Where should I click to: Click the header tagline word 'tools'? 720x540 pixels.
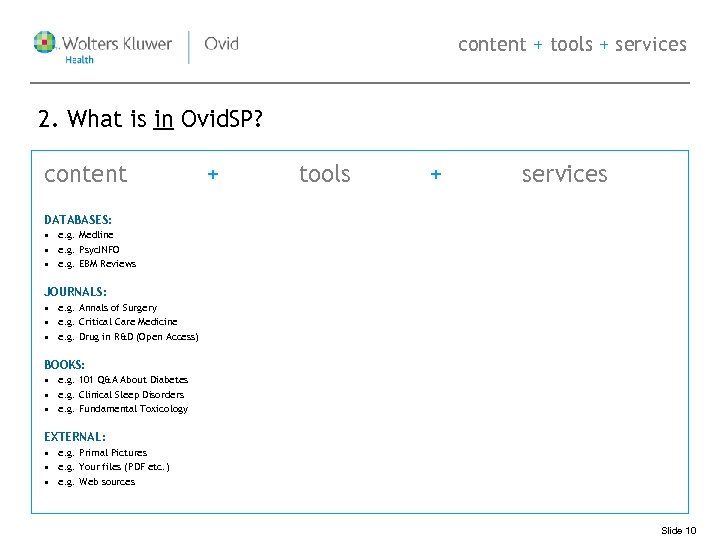[x=571, y=45]
